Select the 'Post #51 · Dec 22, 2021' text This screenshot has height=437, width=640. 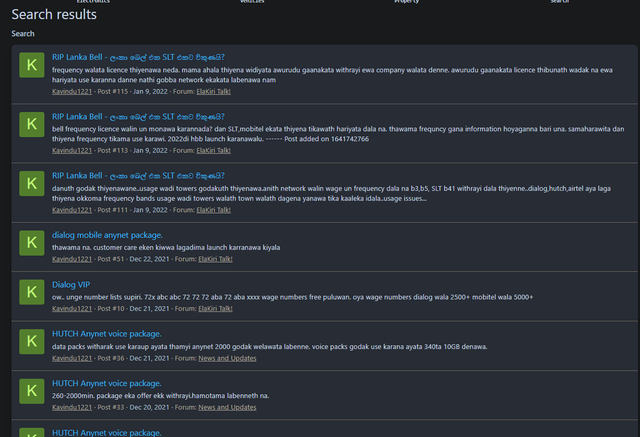click(x=133, y=259)
